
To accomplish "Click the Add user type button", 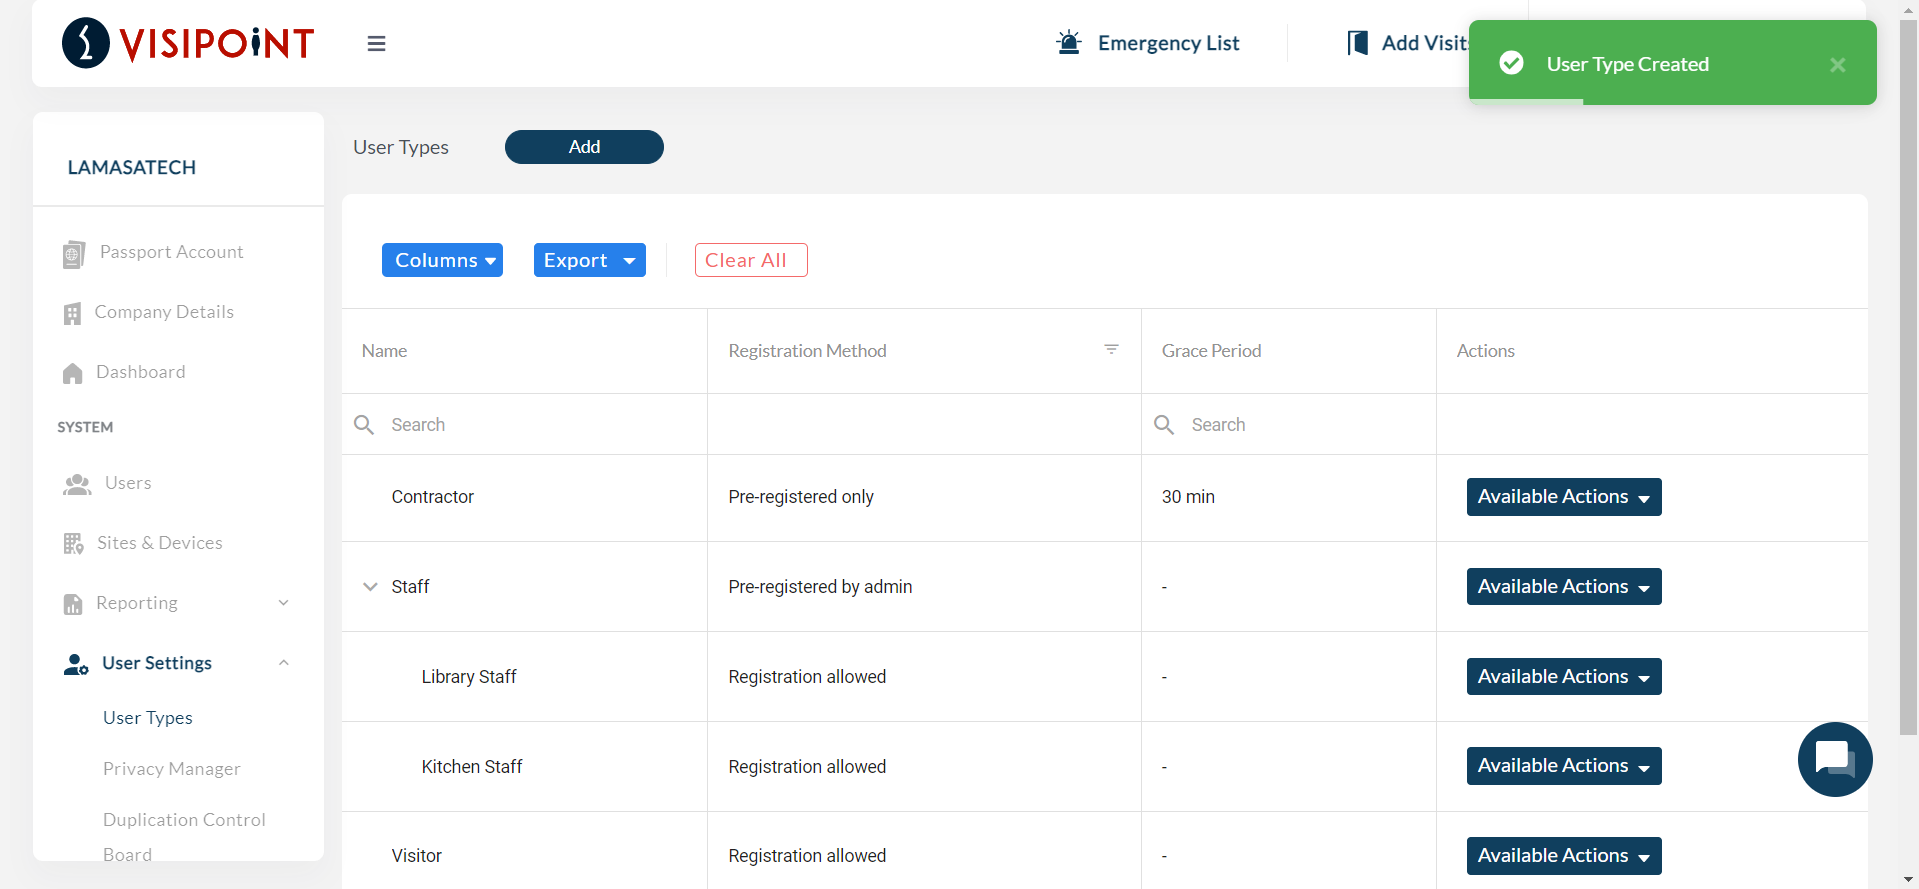I will [x=584, y=147].
